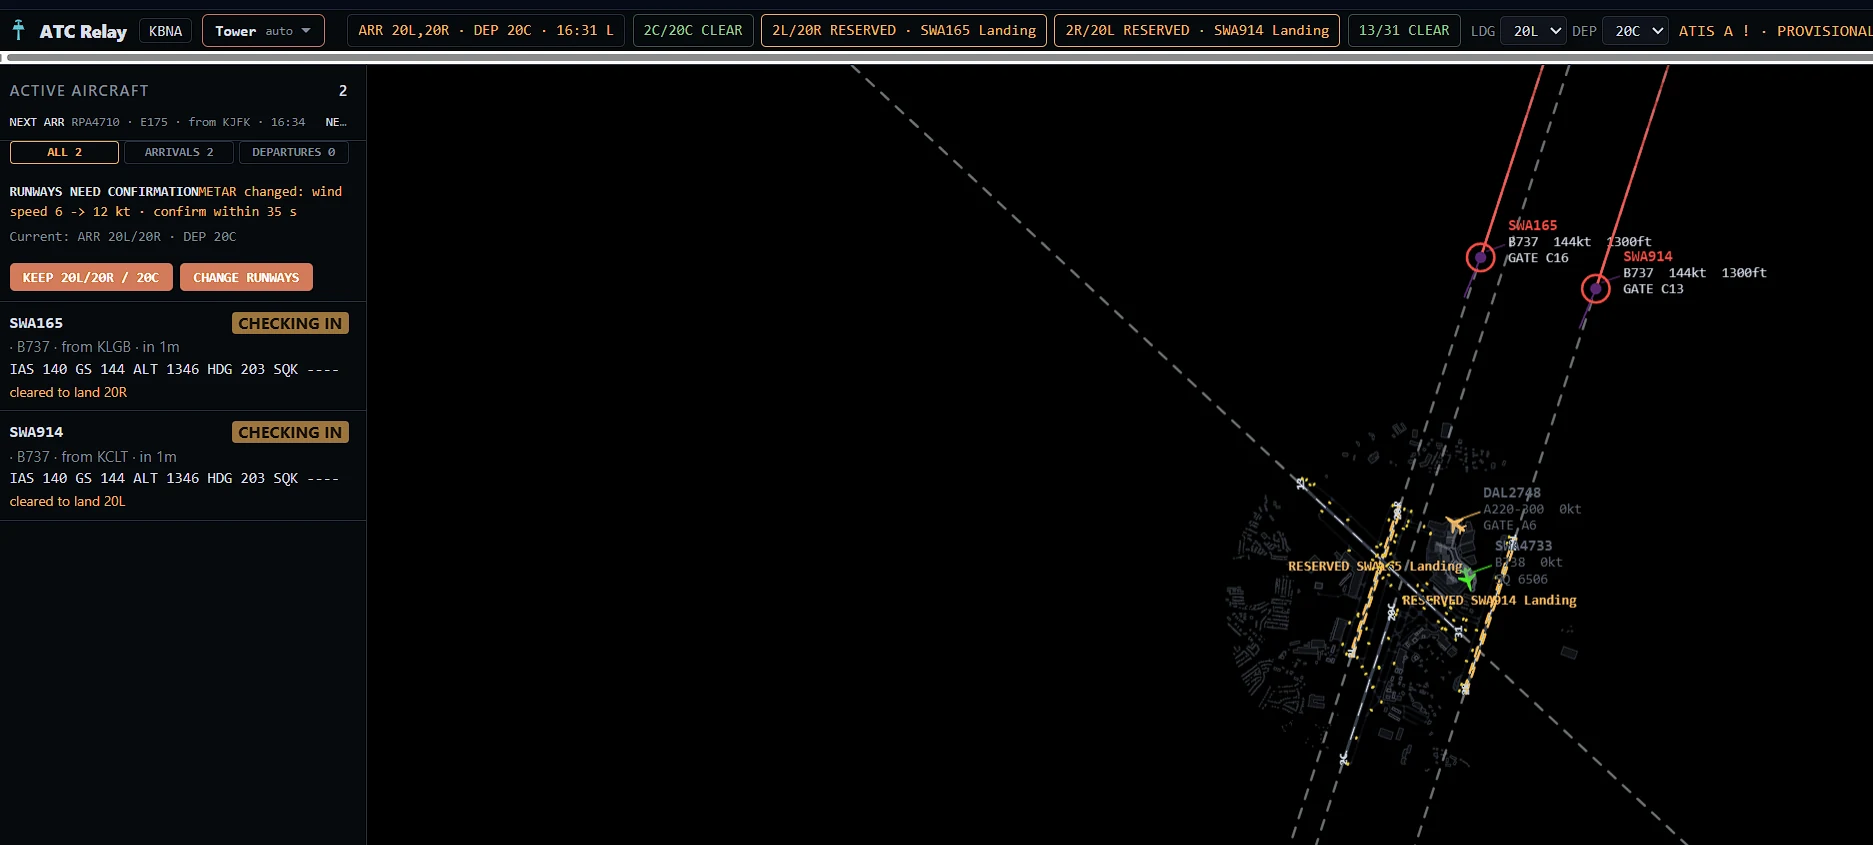Click 'cleared to land 20L' text
Image resolution: width=1873 pixels, height=845 pixels.
point(67,501)
